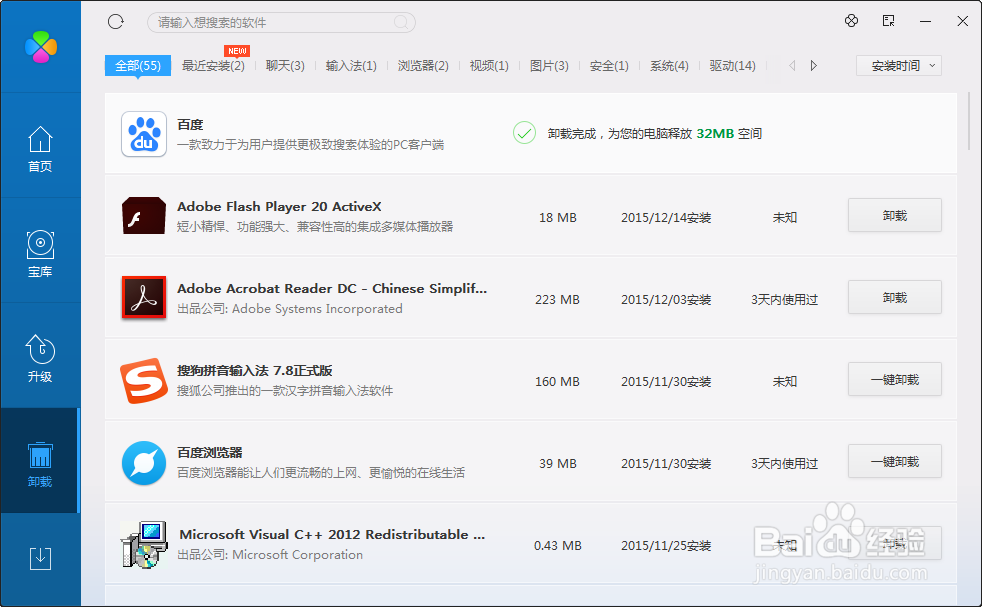Click the vertical scrollbar of the list
982x607 pixels.
[x=969, y=122]
